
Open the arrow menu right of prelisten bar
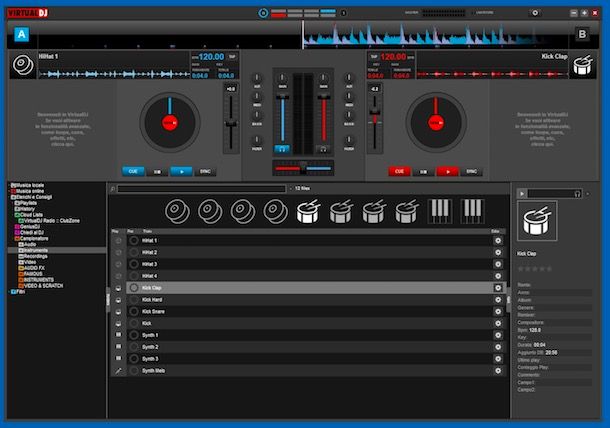(588, 193)
